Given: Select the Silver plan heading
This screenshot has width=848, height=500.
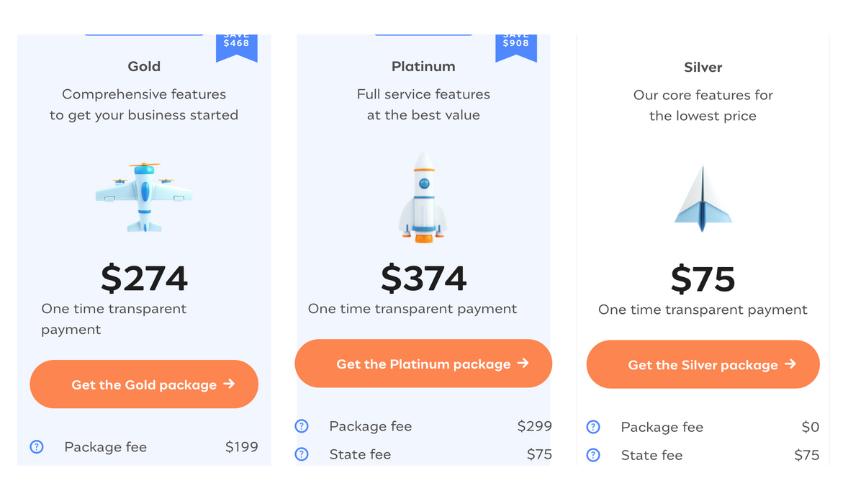Looking at the screenshot, I should click(x=703, y=68).
